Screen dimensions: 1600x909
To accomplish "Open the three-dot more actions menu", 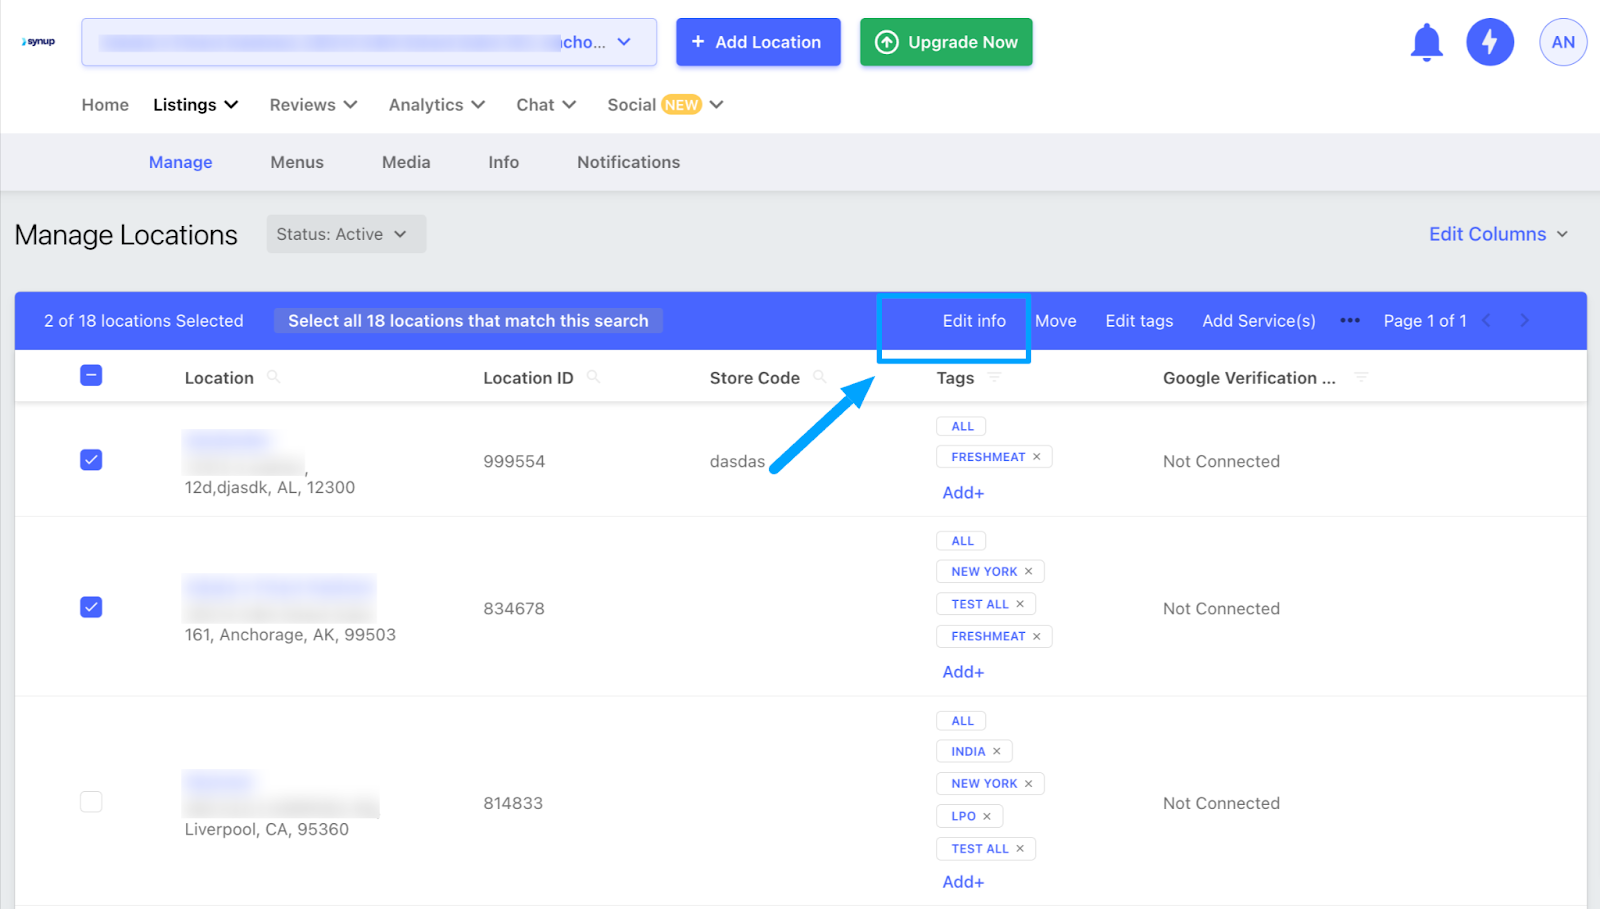I will (x=1350, y=321).
